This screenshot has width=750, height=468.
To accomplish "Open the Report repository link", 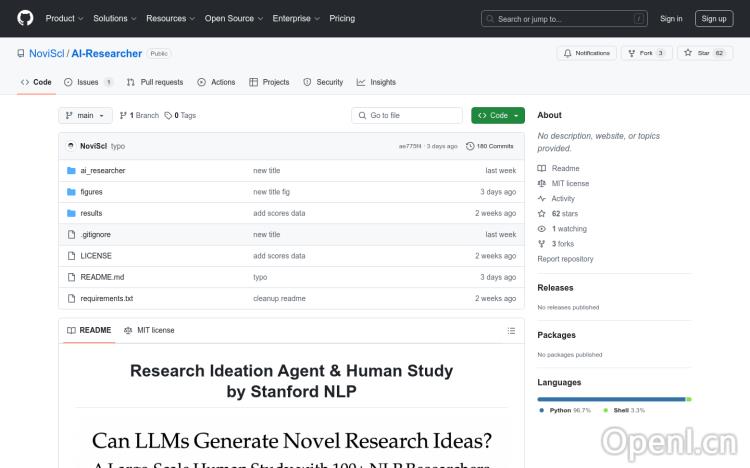I will [x=565, y=259].
